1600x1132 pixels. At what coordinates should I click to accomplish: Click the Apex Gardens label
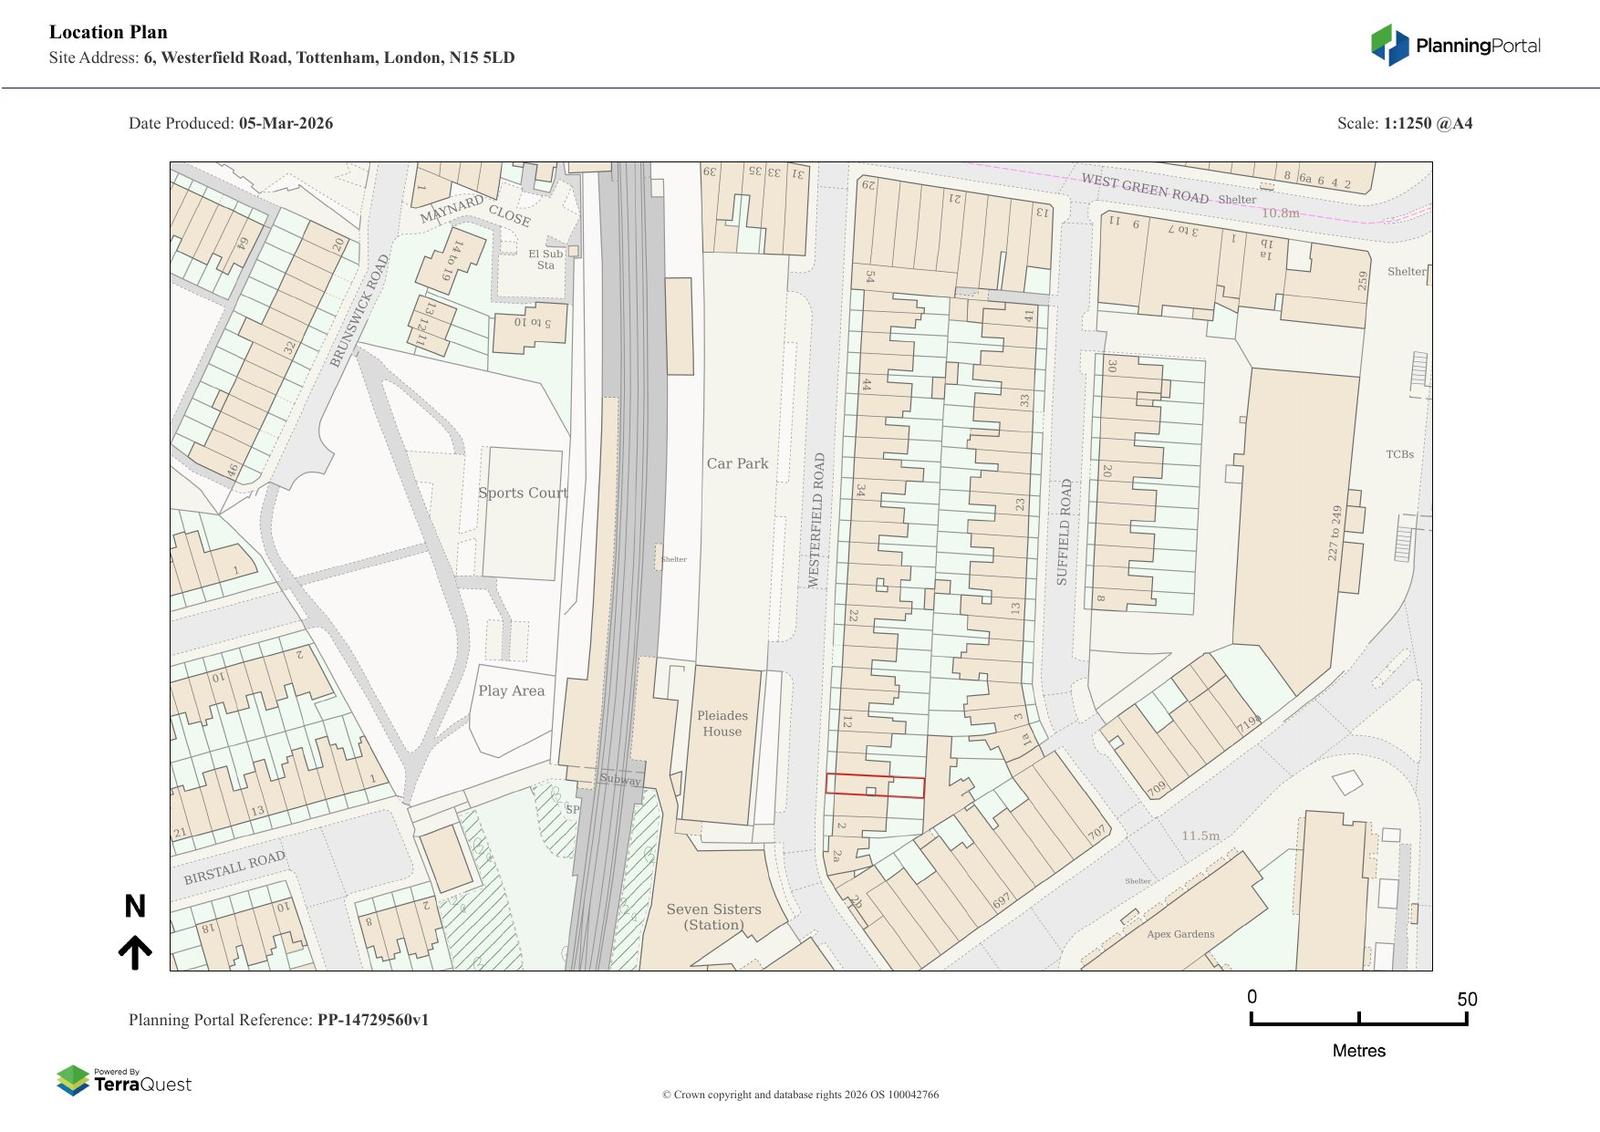click(x=1180, y=934)
